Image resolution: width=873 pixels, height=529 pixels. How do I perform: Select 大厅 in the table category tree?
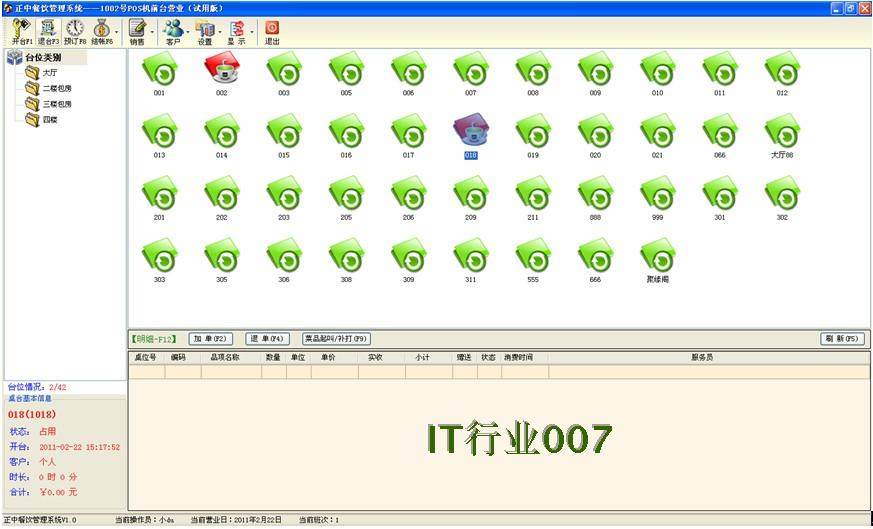click(48, 73)
